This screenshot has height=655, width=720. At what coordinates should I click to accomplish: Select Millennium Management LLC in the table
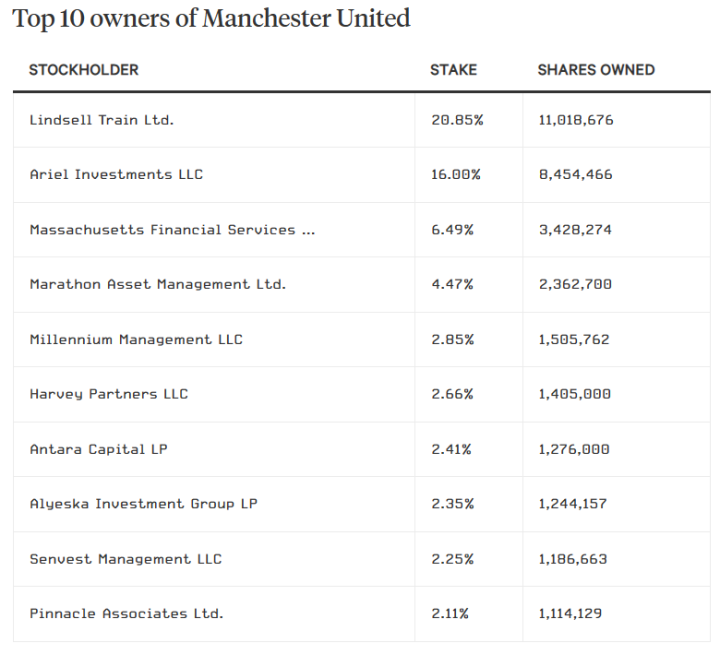click(136, 339)
